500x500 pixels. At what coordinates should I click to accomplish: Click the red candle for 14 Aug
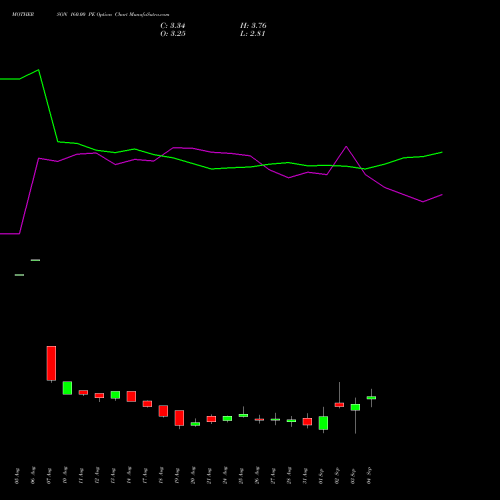click(x=131, y=396)
